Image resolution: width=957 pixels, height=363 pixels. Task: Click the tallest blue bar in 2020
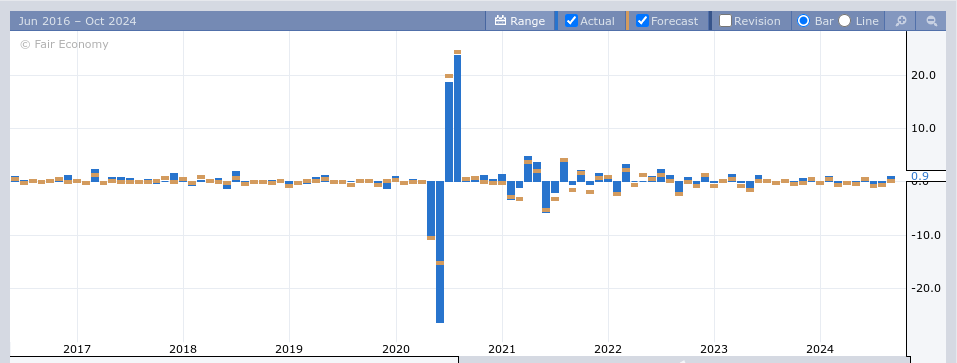pos(457,118)
